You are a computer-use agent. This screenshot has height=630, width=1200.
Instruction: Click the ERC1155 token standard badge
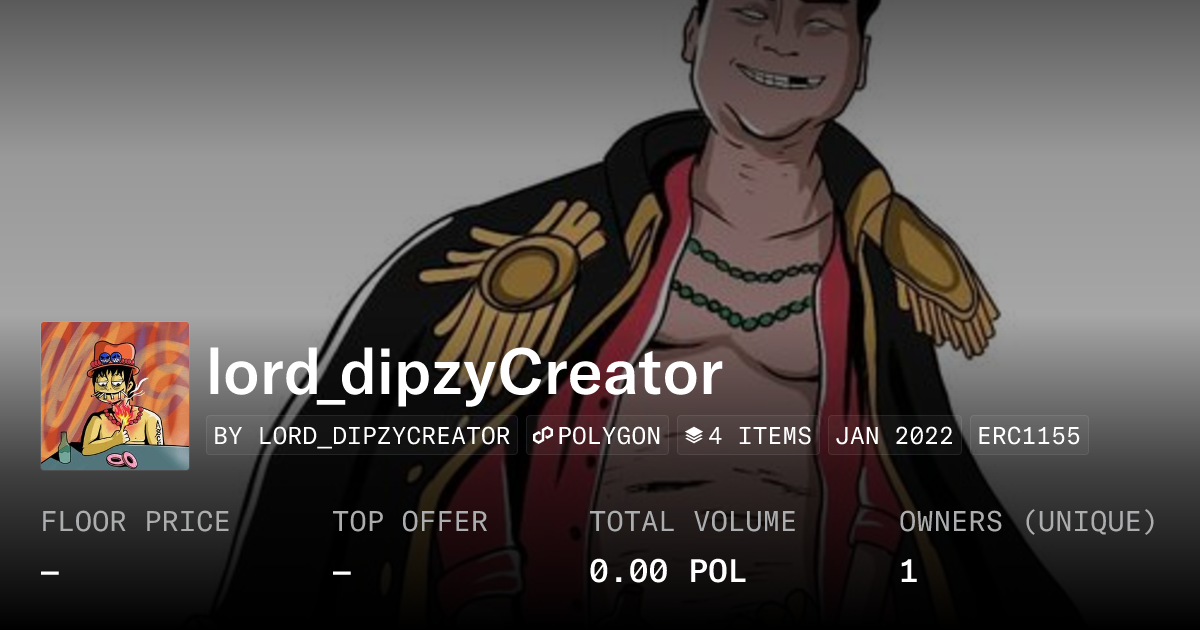coord(1029,436)
